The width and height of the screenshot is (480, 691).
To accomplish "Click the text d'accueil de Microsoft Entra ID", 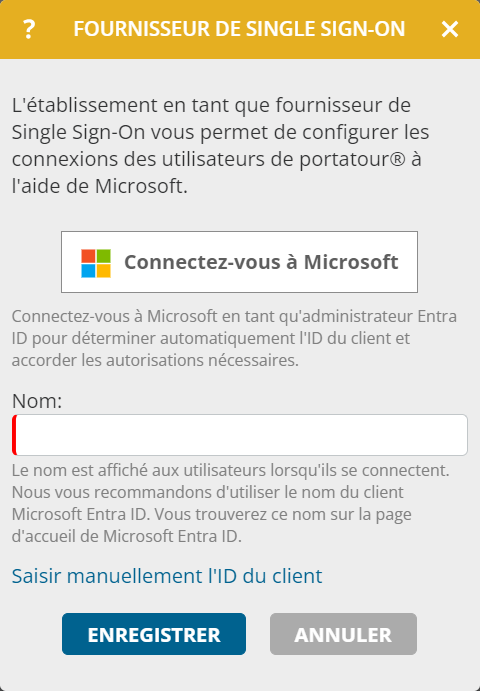I will coord(127,536).
